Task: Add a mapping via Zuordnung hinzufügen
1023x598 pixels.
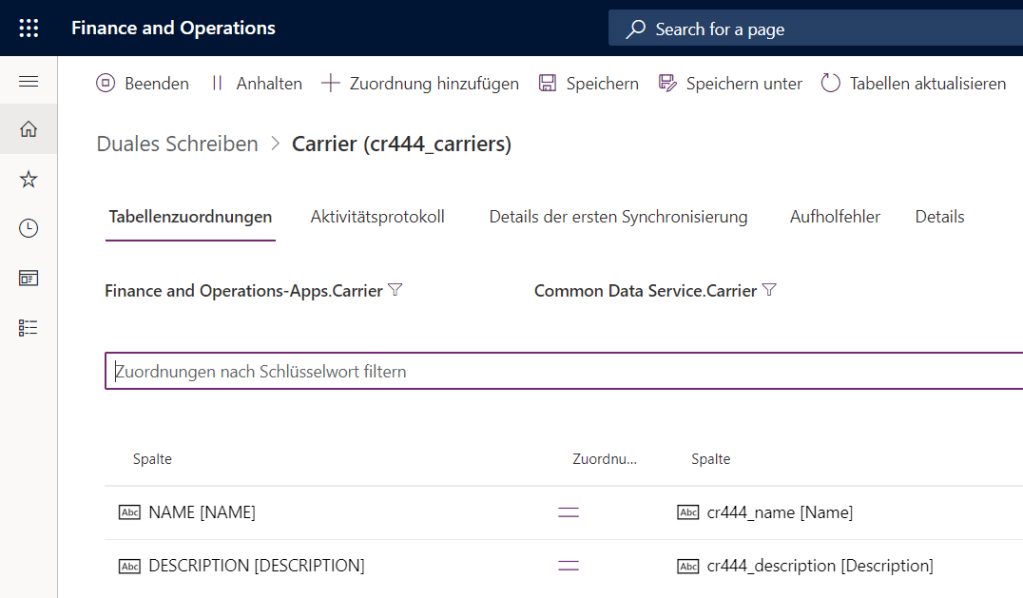Action: click(x=420, y=84)
